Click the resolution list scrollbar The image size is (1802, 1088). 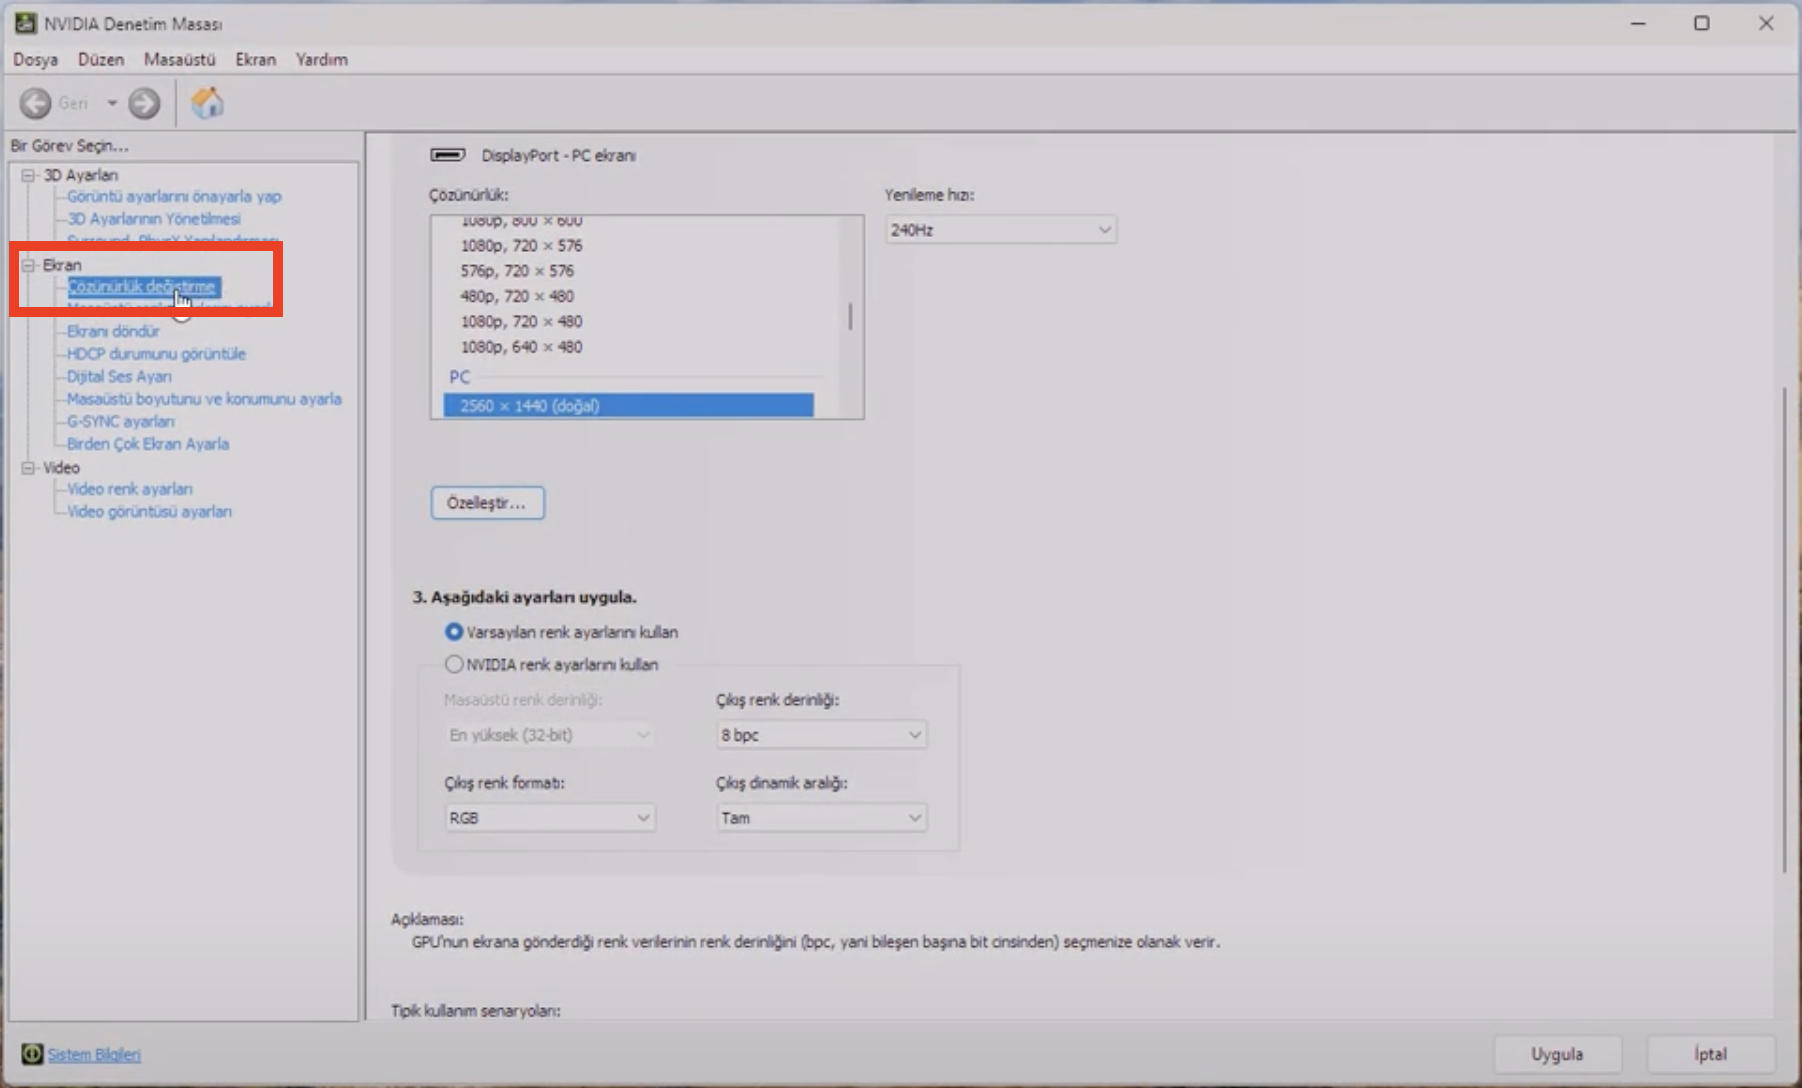coord(851,317)
